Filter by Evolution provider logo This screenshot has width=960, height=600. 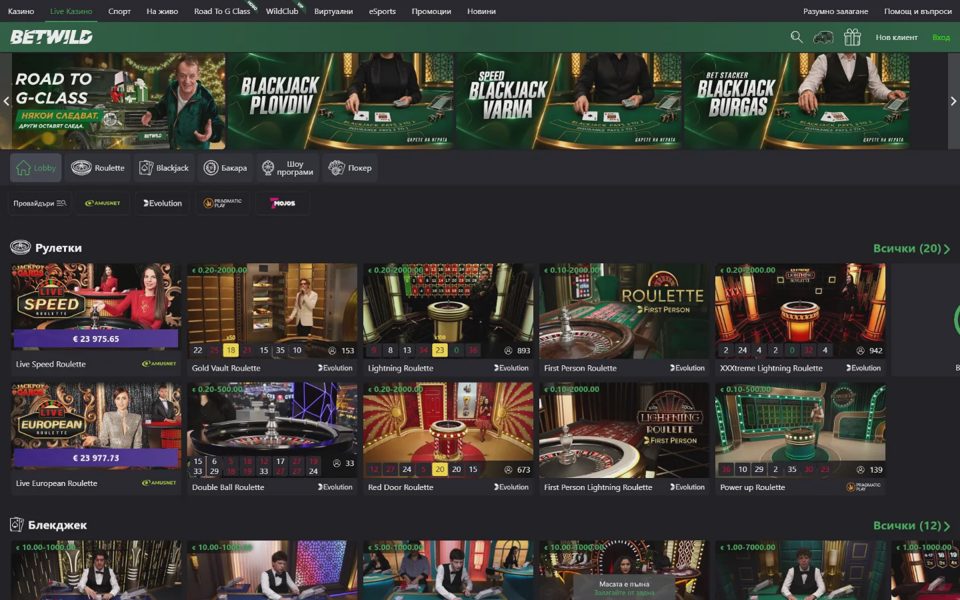coord(162,203)
